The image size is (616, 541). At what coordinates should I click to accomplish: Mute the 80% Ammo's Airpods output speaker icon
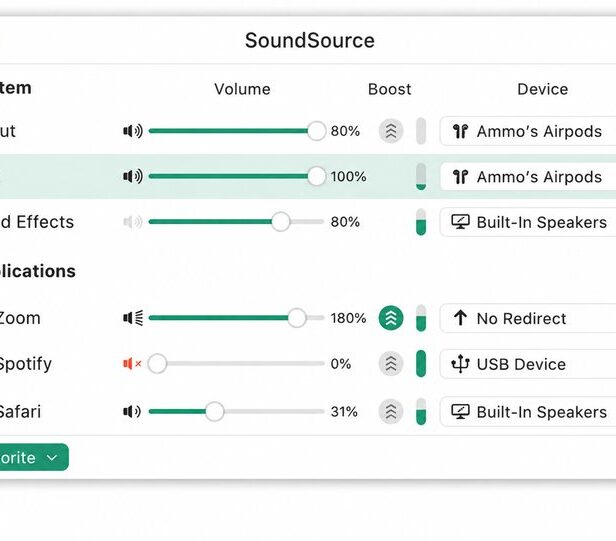click(x=133, y=131)
